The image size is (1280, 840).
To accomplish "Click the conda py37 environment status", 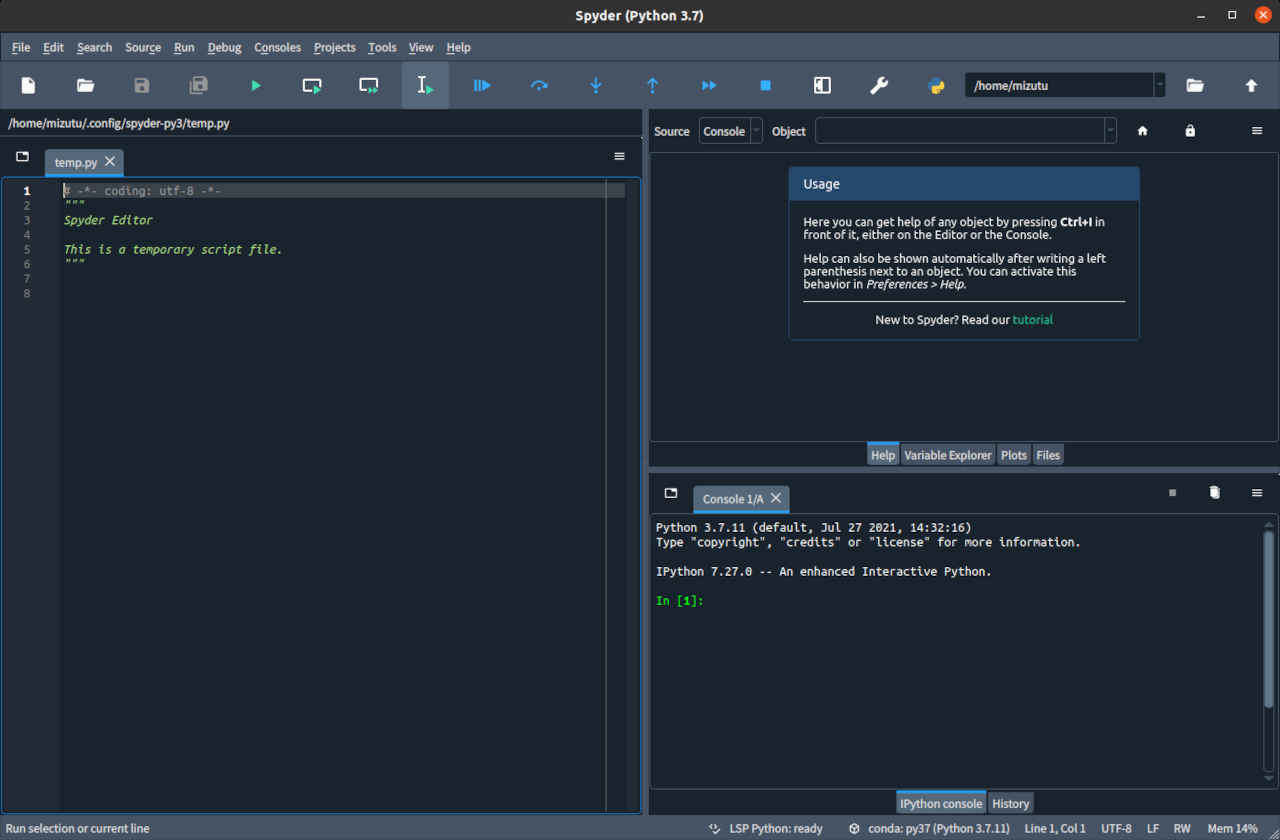I will click(930, 829).
